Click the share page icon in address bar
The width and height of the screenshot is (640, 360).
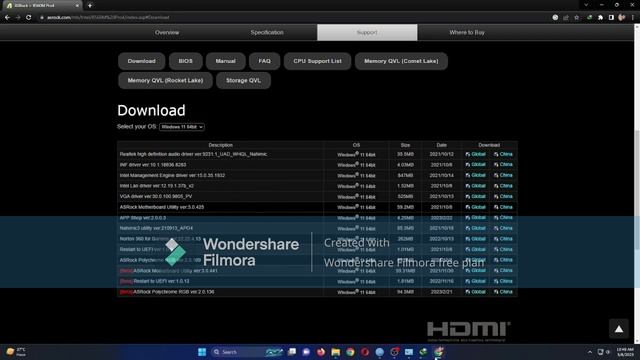[x=566, y=18]
